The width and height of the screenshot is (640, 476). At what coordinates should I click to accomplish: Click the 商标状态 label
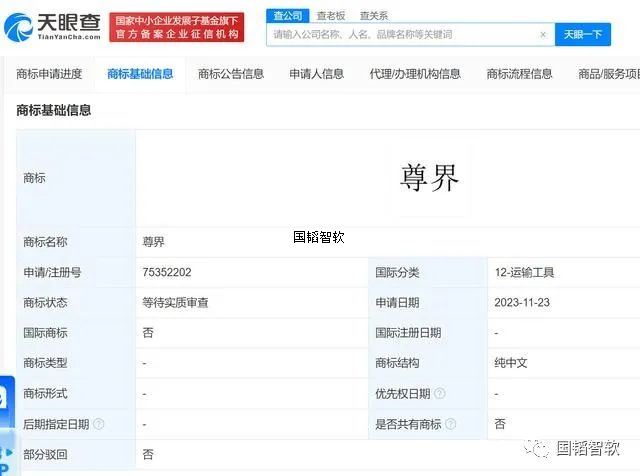(45, 303)
